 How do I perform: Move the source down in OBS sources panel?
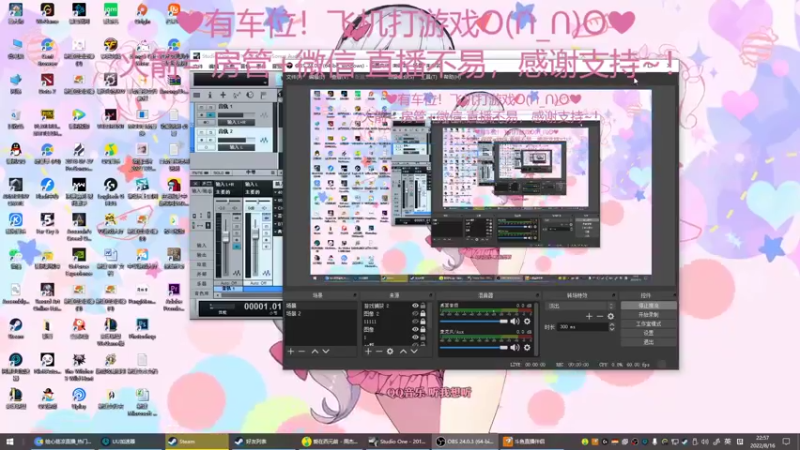[x=414, y=352]
